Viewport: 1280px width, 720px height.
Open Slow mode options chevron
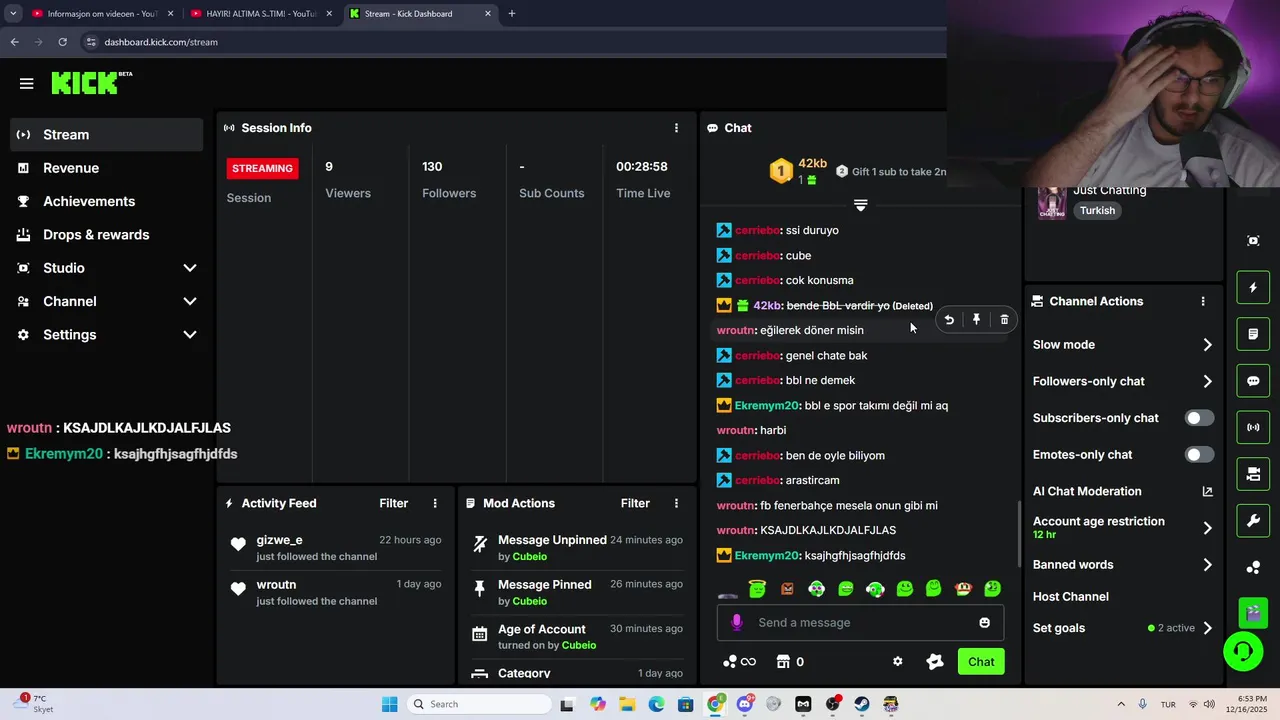1207,345
